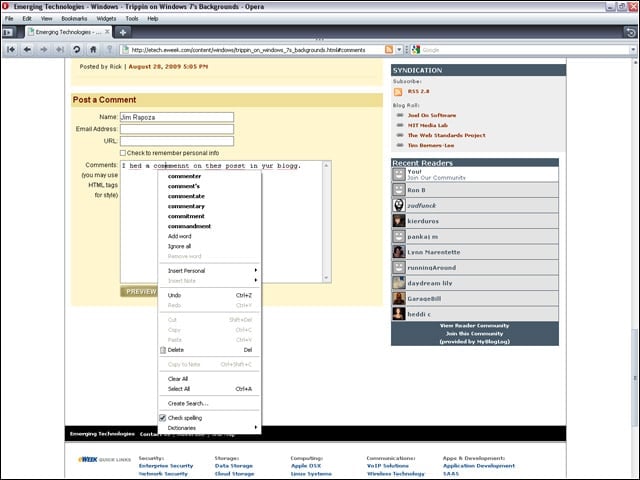Expand the Dictionaries submenu
Viewport: 640px width, 480px height.
(x=209, y=428)
